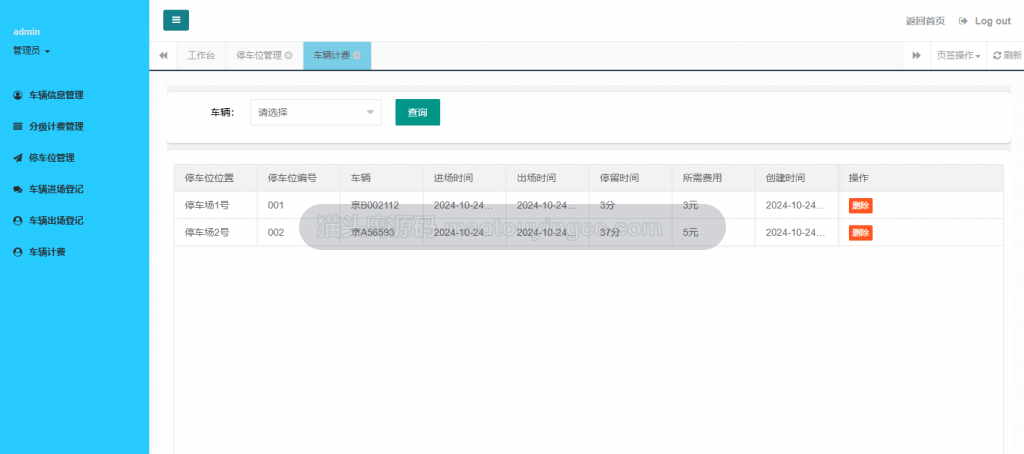Click the 创建时间 column header
Viewport: 1024px width, 454px height.
(x=796, y=178)
